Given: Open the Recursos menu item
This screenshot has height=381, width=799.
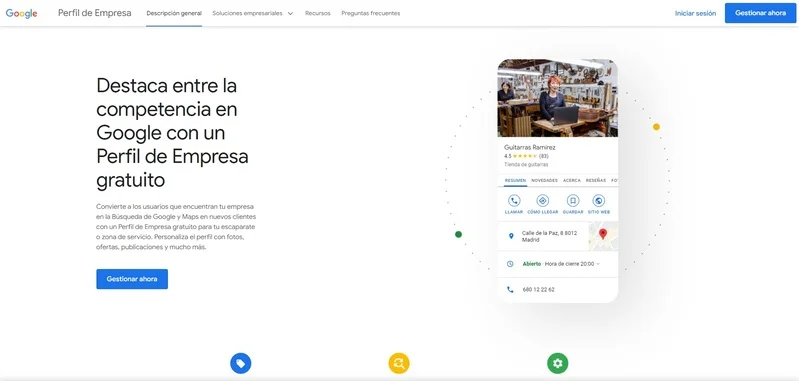Looking at the screenshot, I should tap(317, 13).
